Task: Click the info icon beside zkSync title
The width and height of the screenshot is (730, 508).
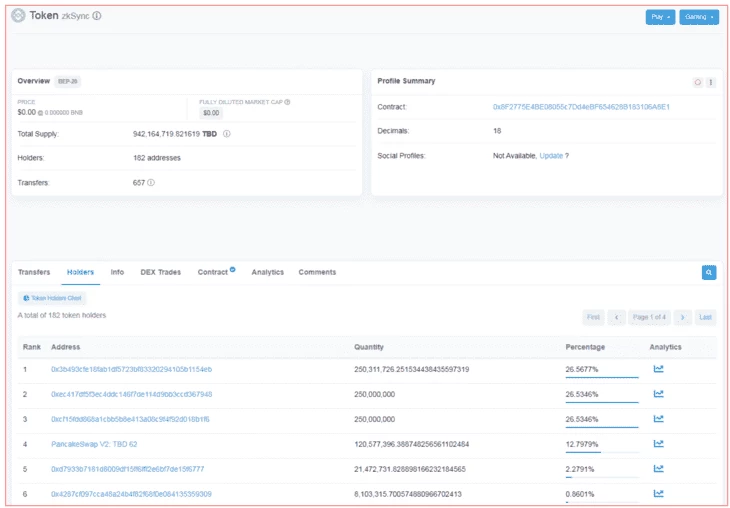Action: [96, 16]
